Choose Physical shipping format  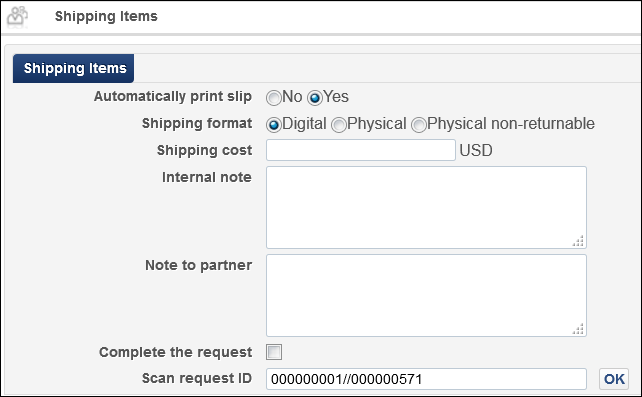(x=339, y=124)
